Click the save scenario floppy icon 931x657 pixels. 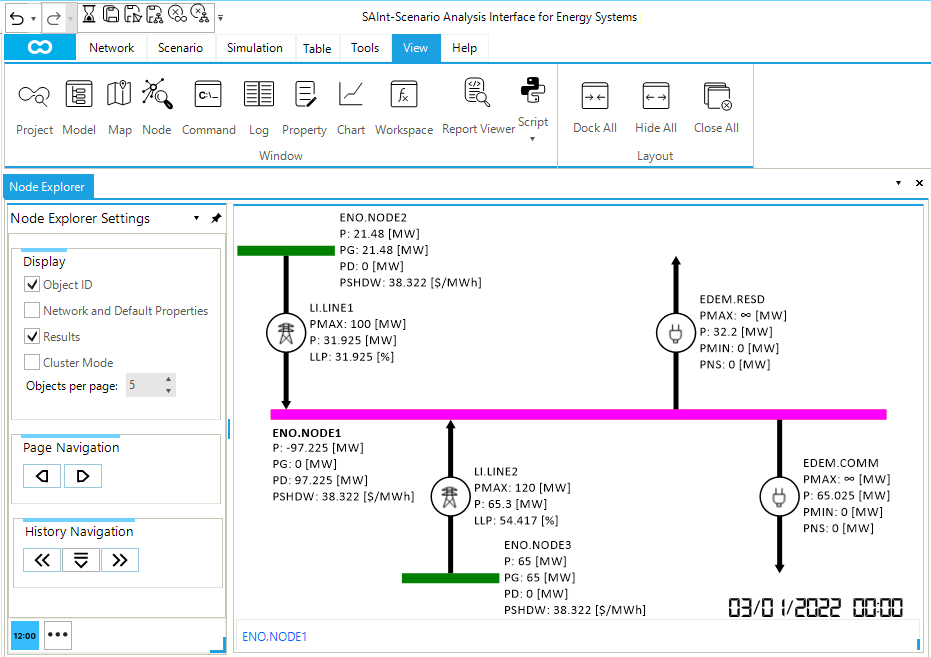pos(133,14)
